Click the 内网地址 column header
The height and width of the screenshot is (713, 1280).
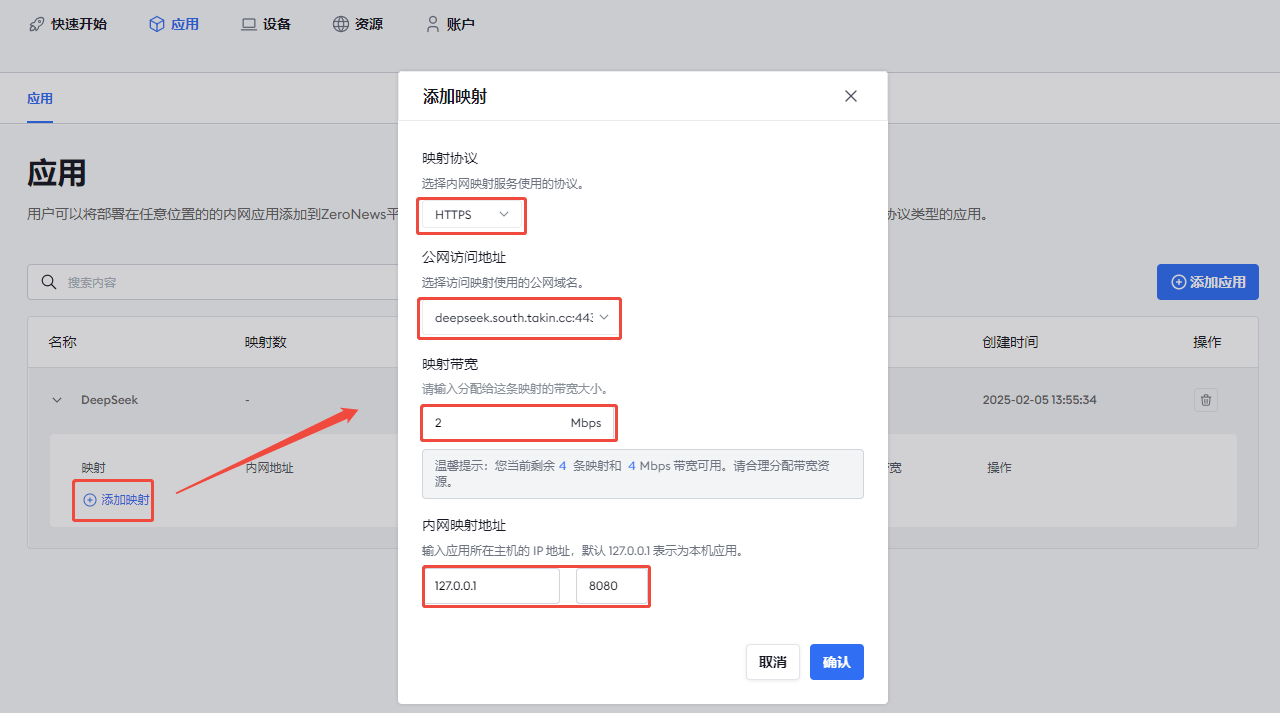click(270, 467)
